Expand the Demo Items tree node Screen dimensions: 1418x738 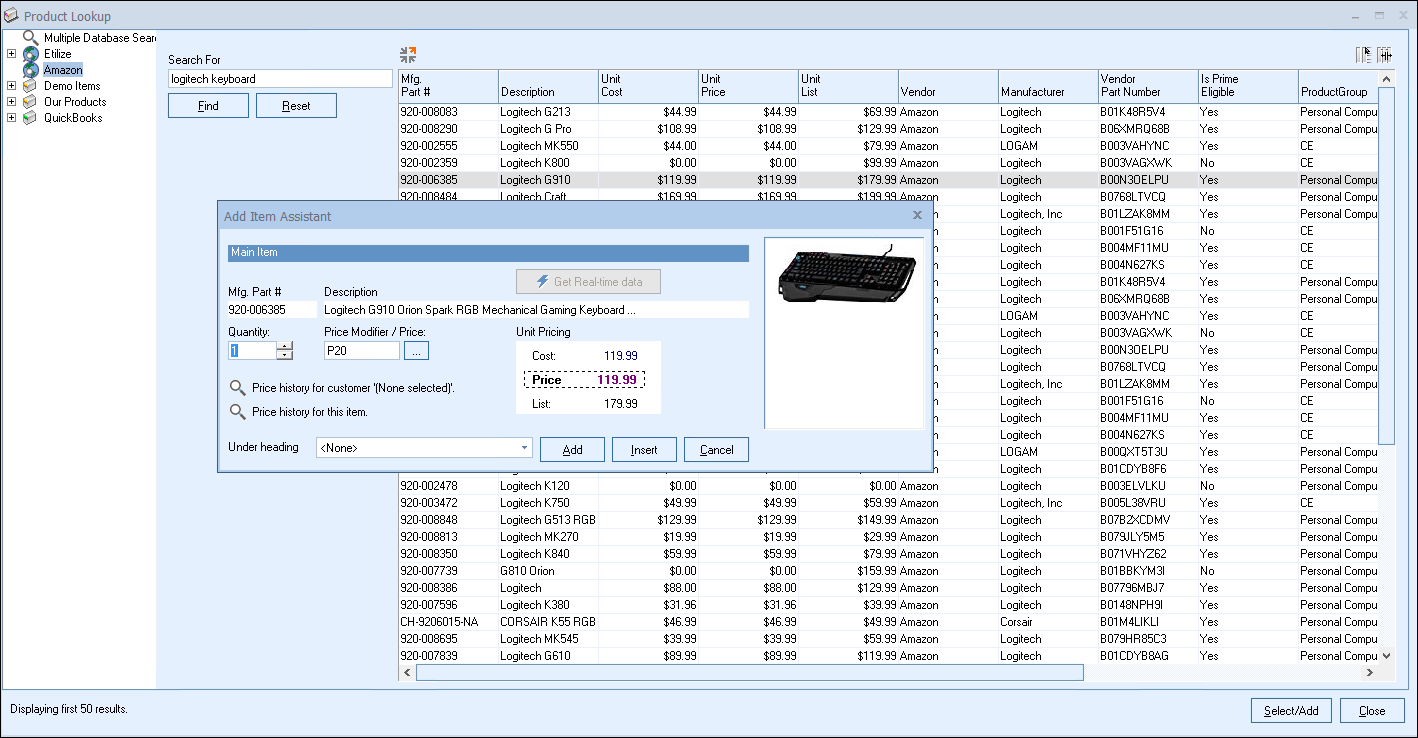pos(12,86)
